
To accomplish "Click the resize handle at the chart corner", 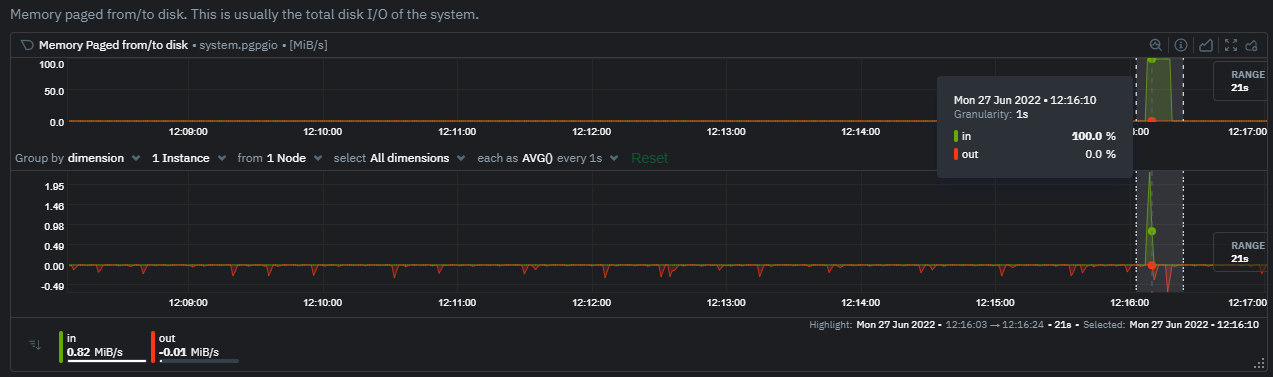I will click(x=1262, y=364).
